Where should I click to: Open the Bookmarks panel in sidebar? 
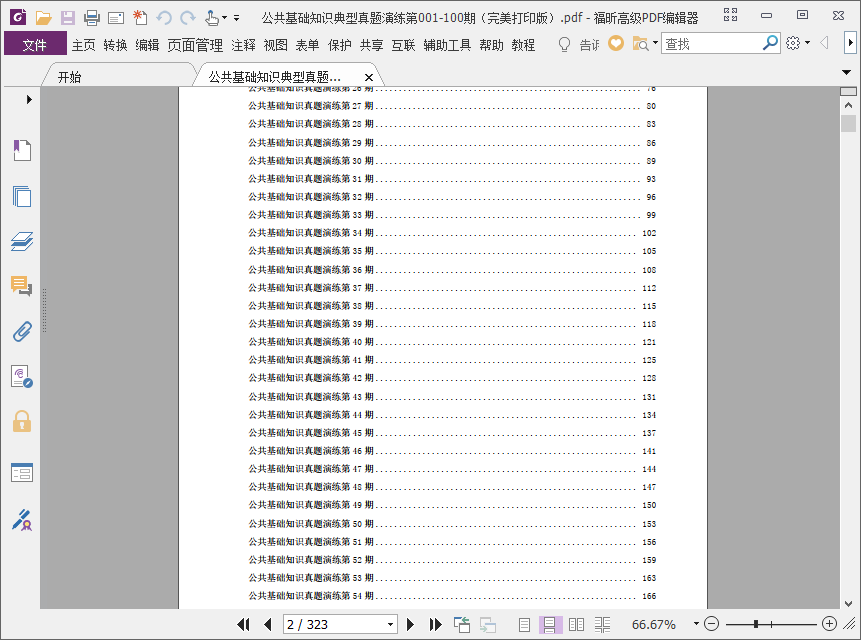(22, 150)
